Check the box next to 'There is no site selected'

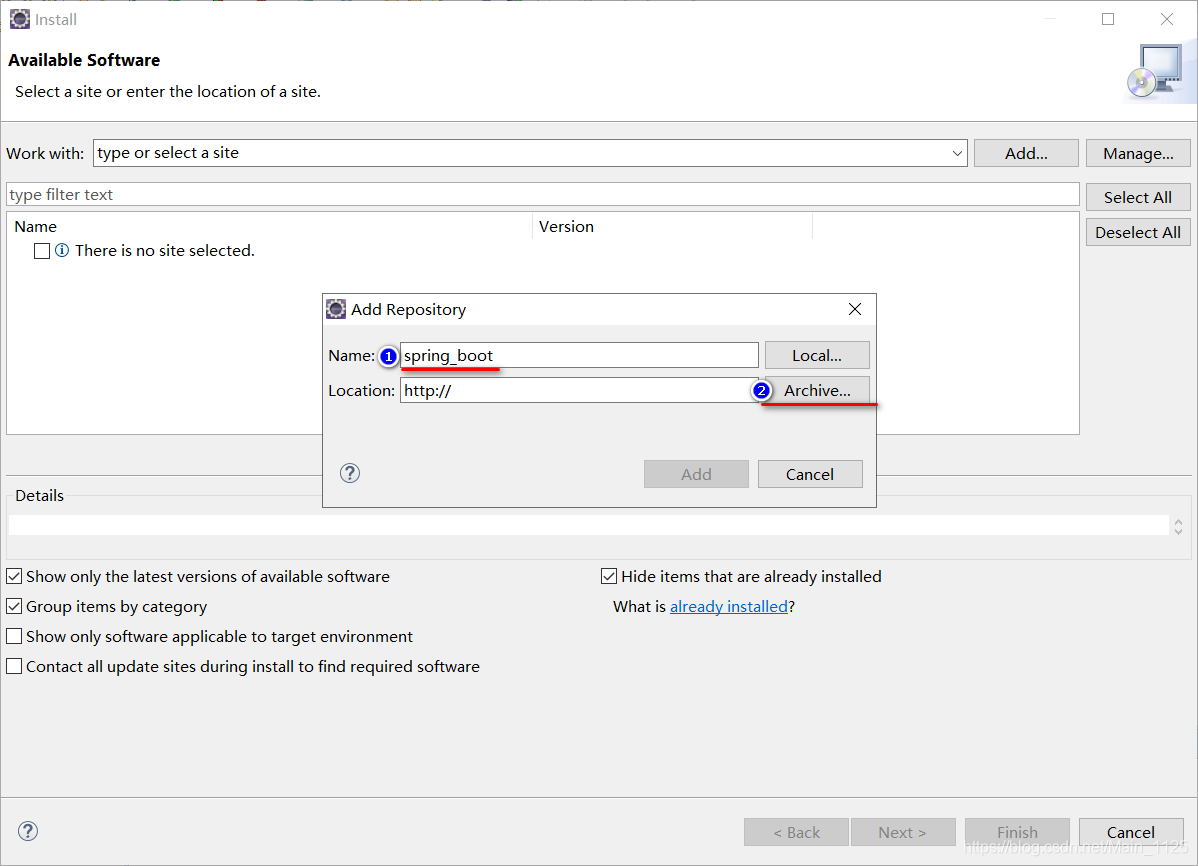coord(42,251)
